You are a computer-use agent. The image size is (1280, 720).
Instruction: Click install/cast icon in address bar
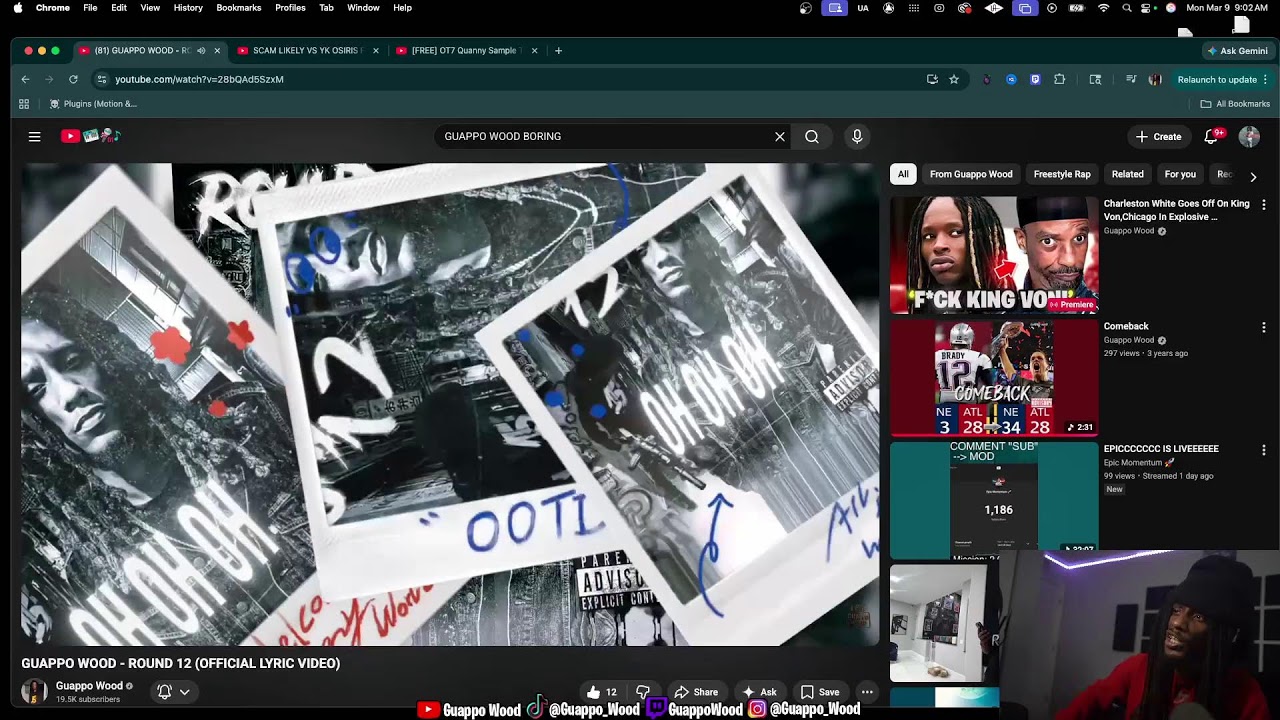[x=932, y=79]
